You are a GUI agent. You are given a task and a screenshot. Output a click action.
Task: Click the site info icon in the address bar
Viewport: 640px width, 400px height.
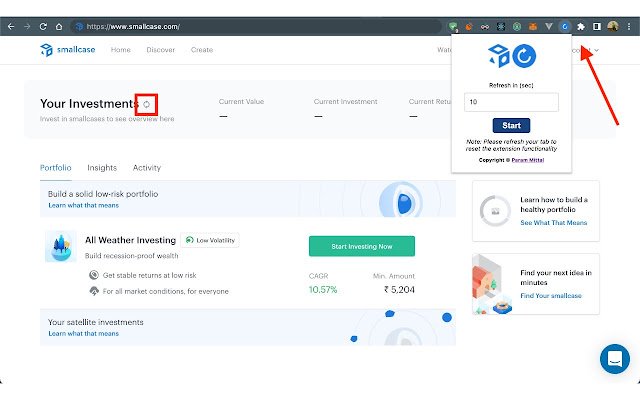pos(79,27)
